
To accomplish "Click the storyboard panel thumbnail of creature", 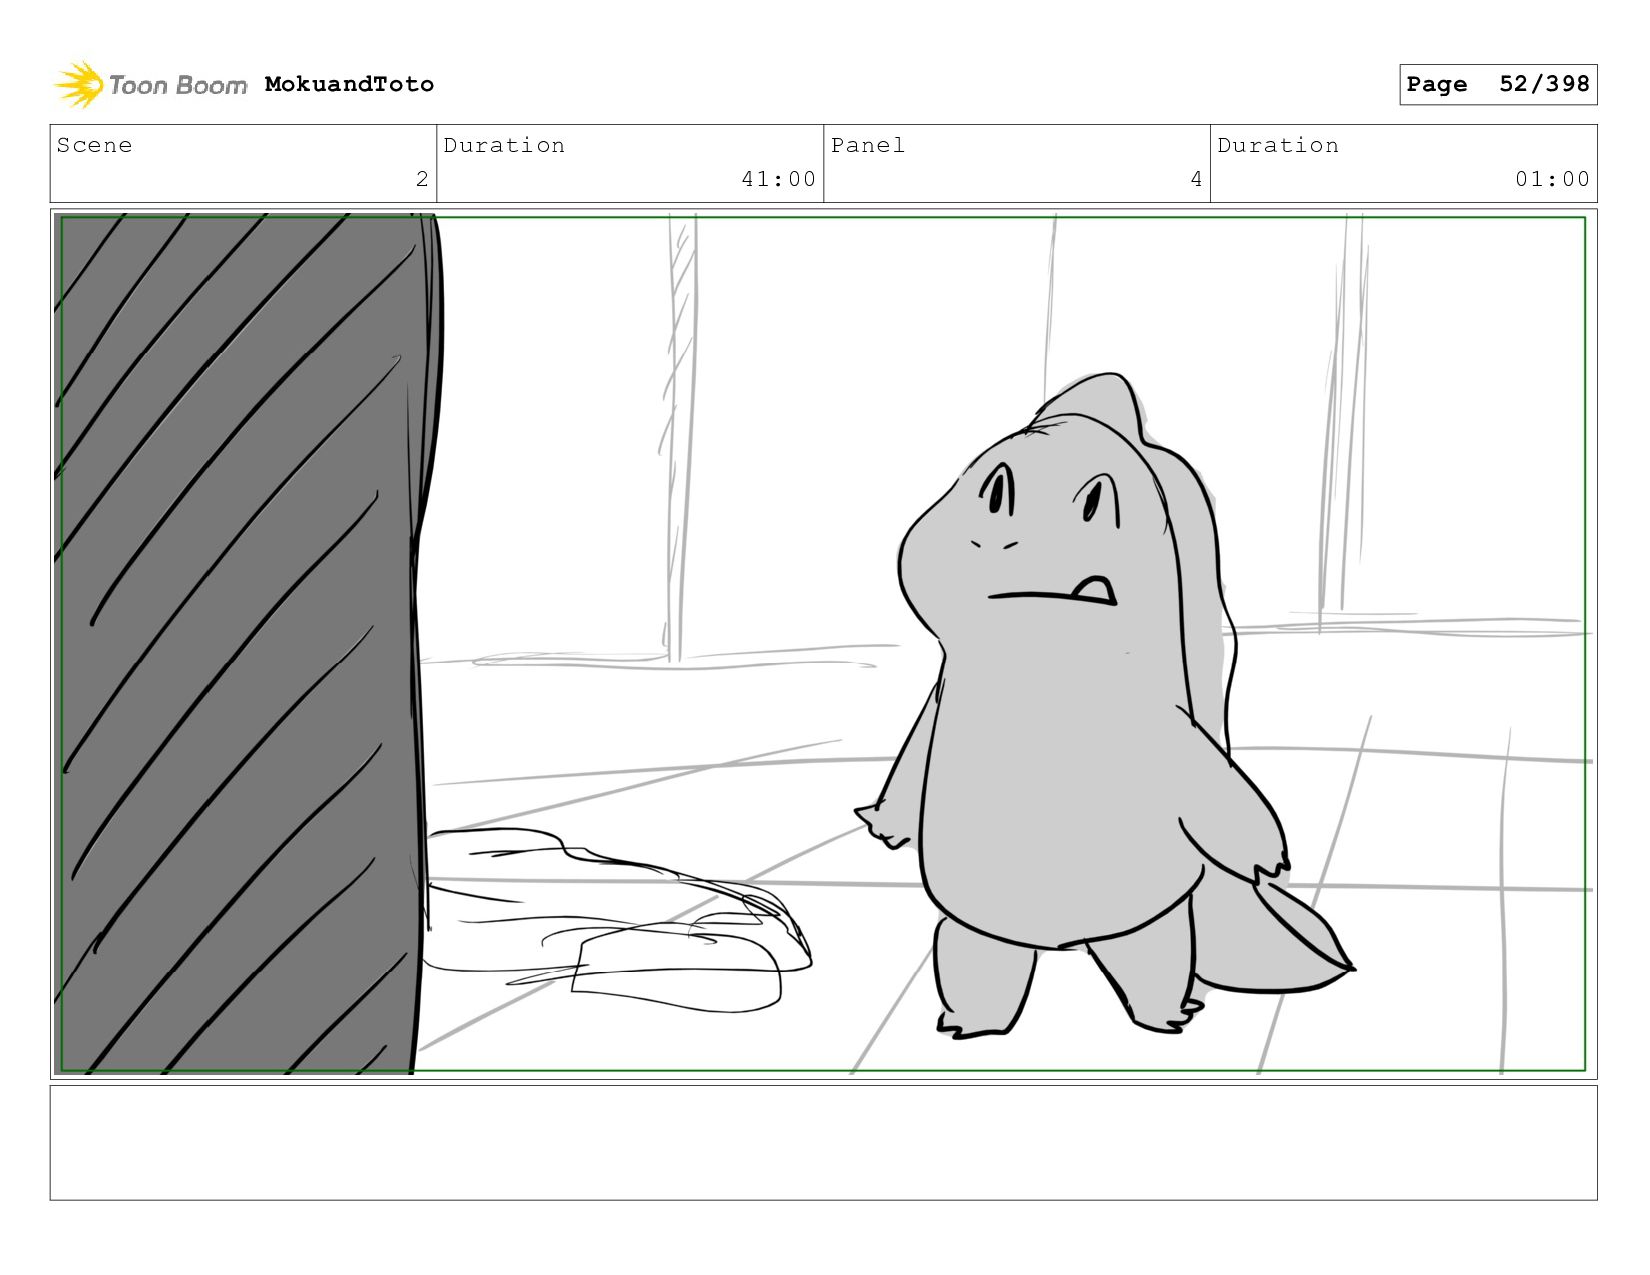I will click(823, 644).
